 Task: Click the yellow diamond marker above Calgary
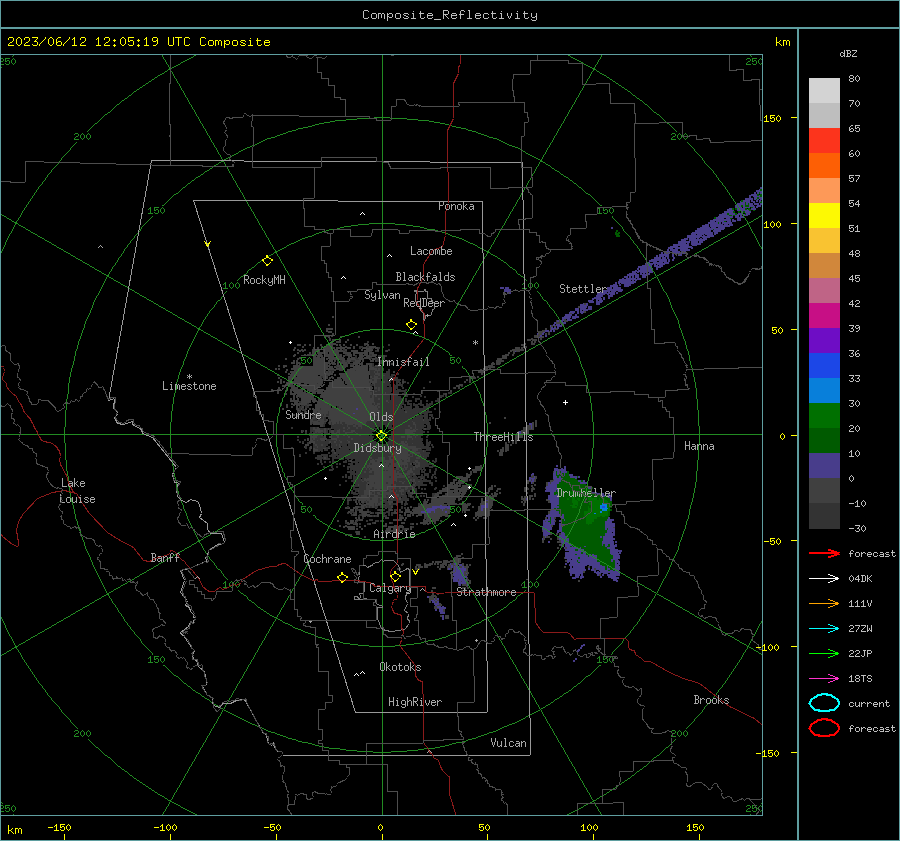[x=395, y=576]
